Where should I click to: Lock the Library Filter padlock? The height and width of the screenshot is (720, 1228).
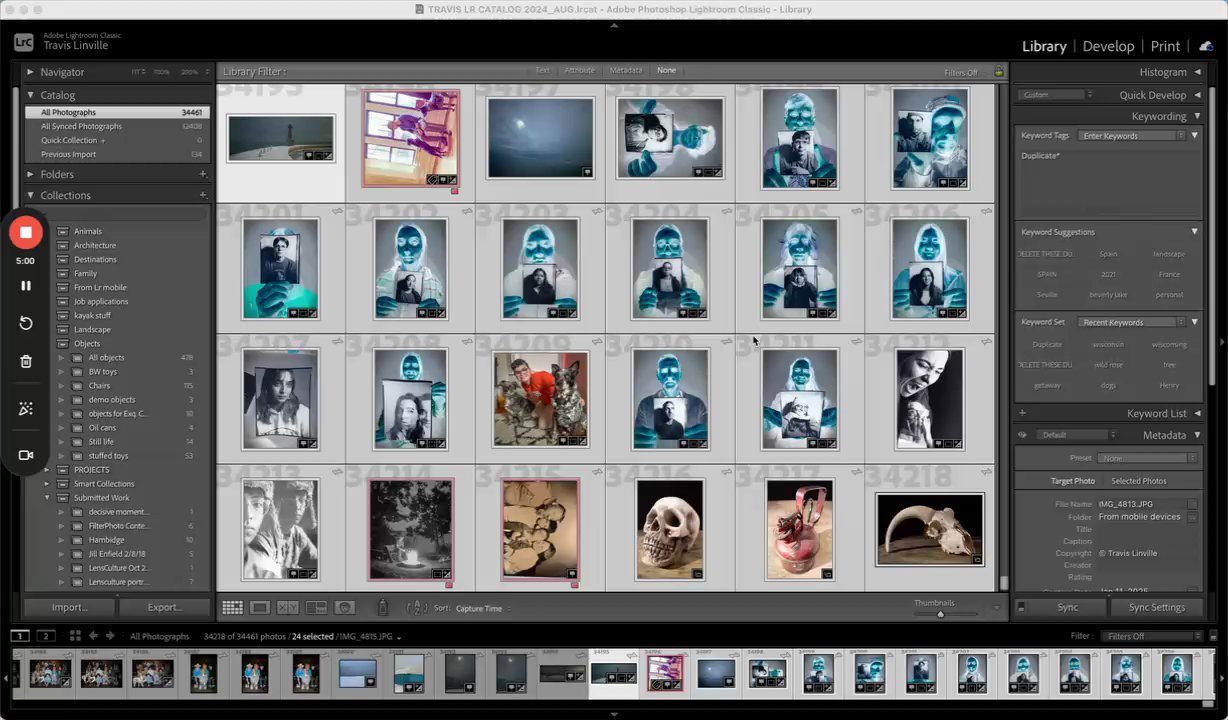(x=998, y=72)
